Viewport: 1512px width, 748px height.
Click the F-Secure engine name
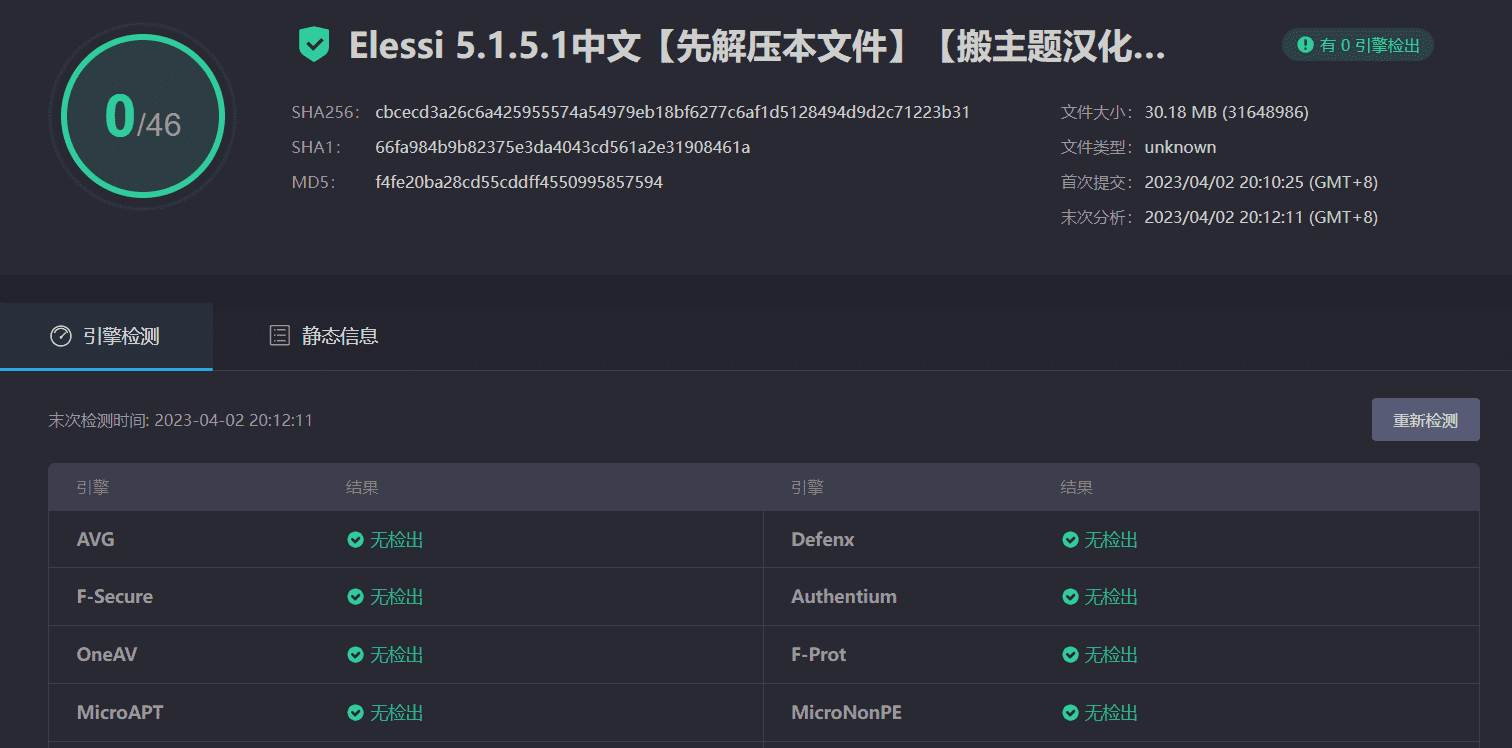(x=115, y=597)
